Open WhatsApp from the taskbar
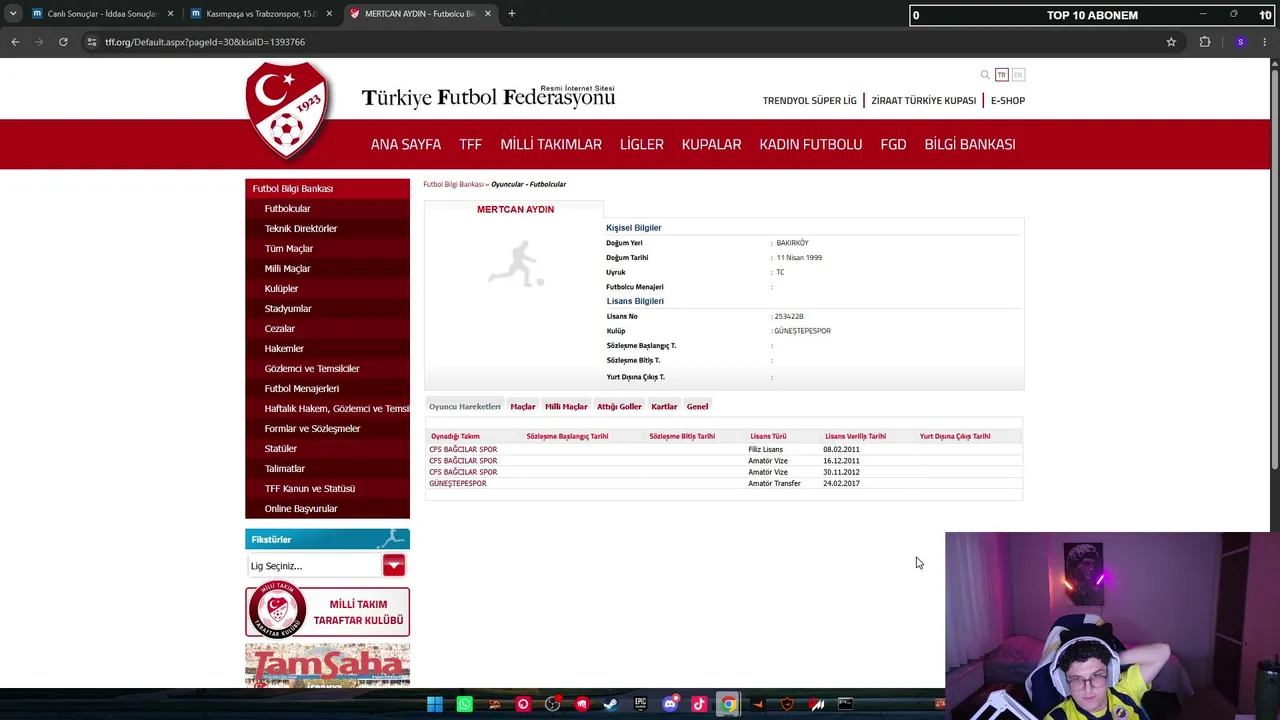1280x720 pixels. (x=465, y=704)
